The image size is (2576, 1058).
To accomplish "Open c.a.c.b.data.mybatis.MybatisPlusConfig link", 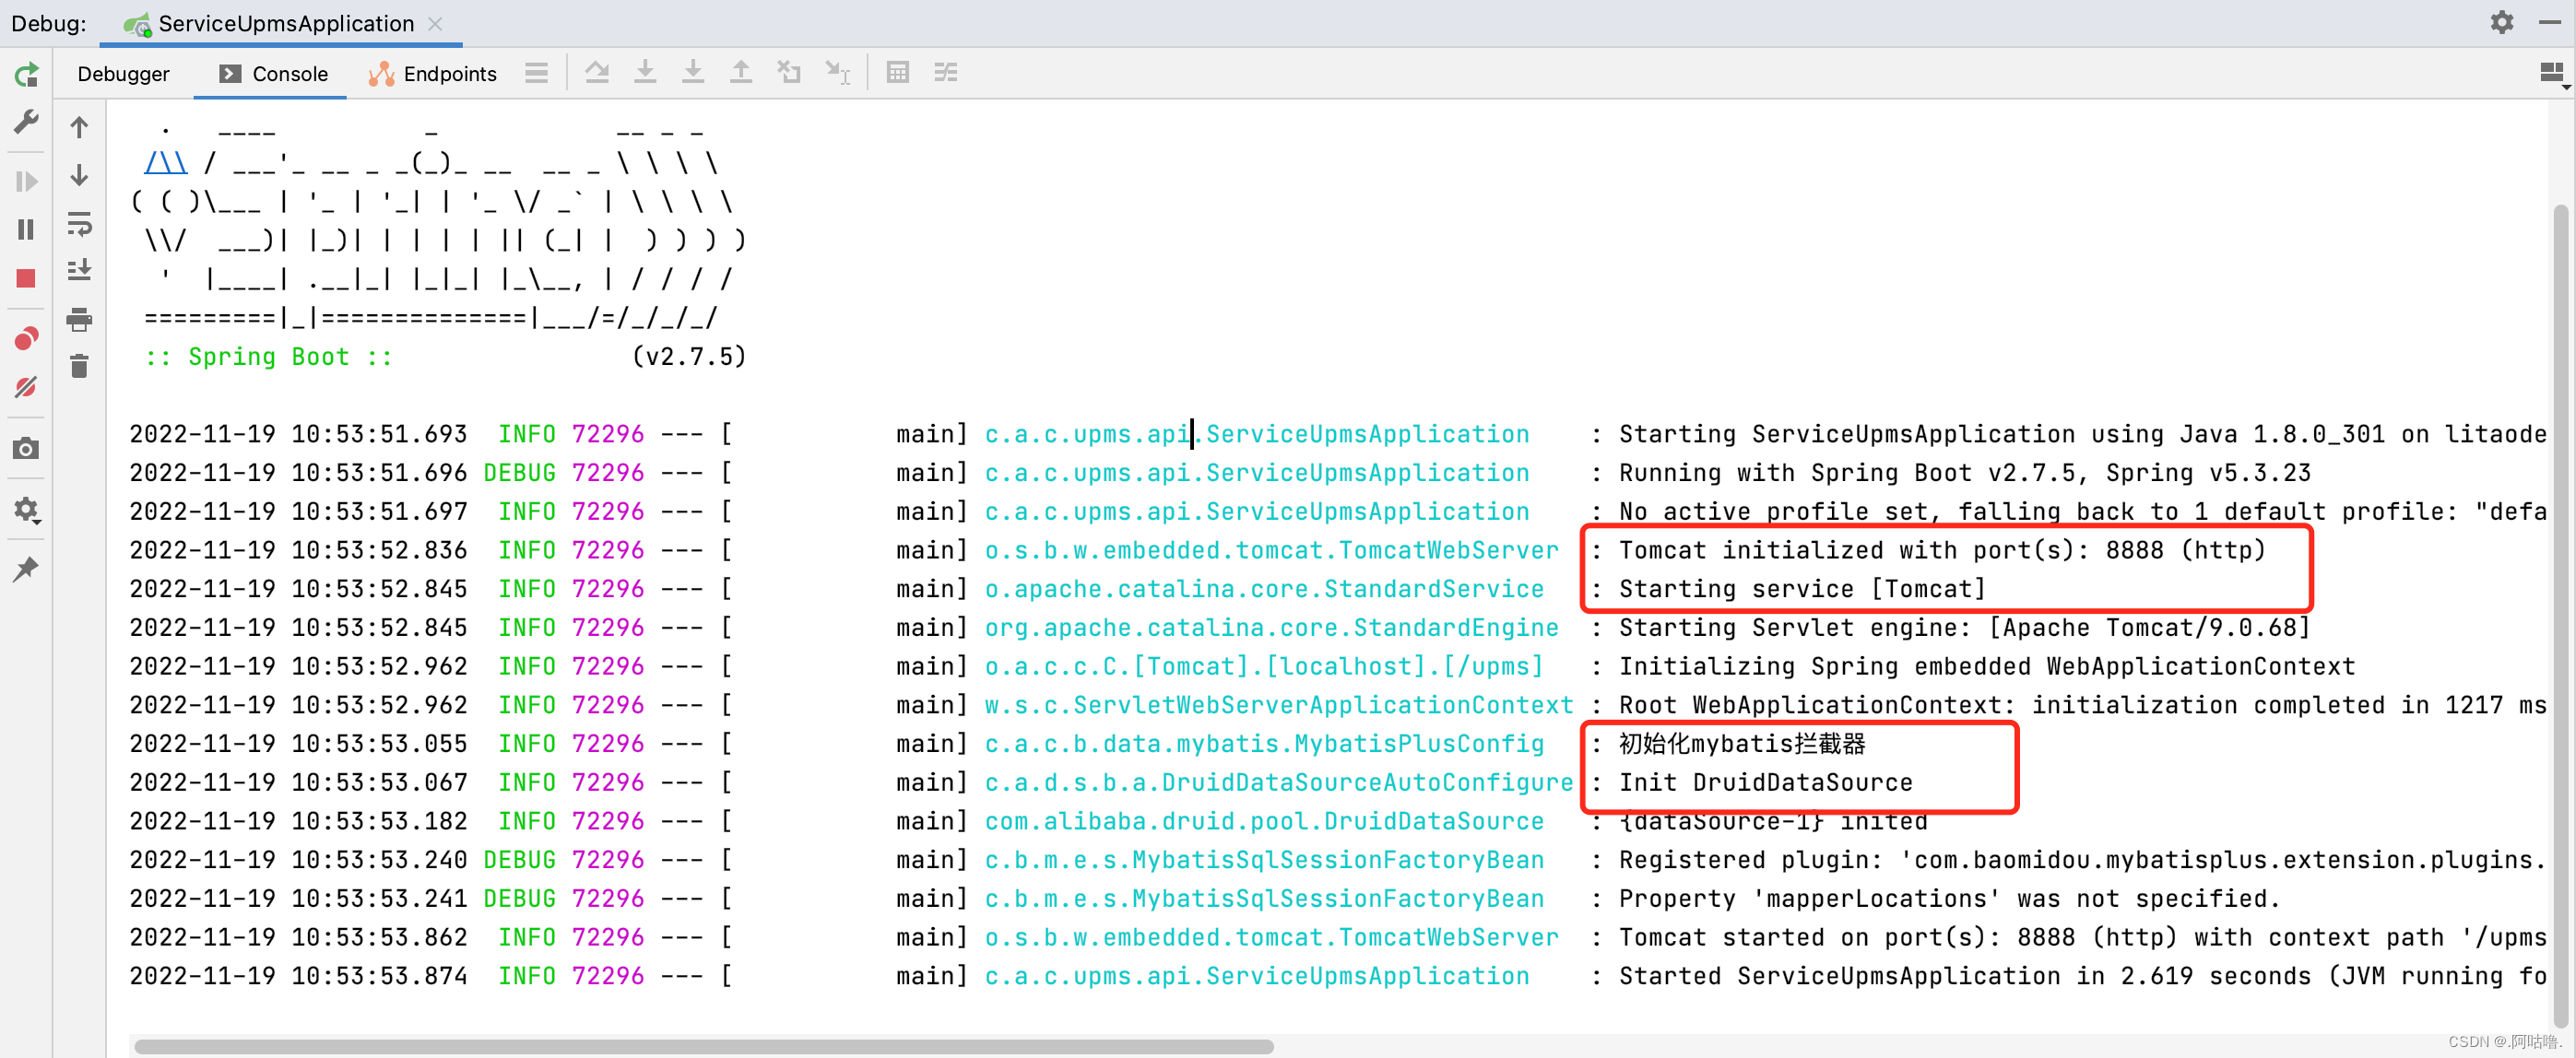I will tap(1264, 744).
